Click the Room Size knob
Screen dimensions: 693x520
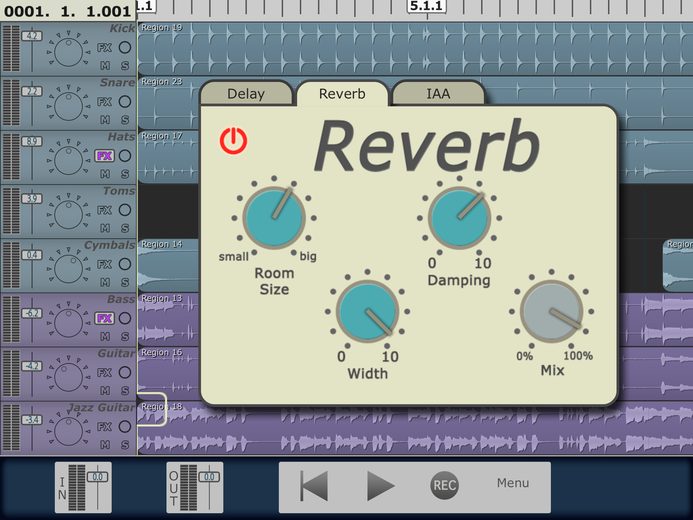pos(274,218)
